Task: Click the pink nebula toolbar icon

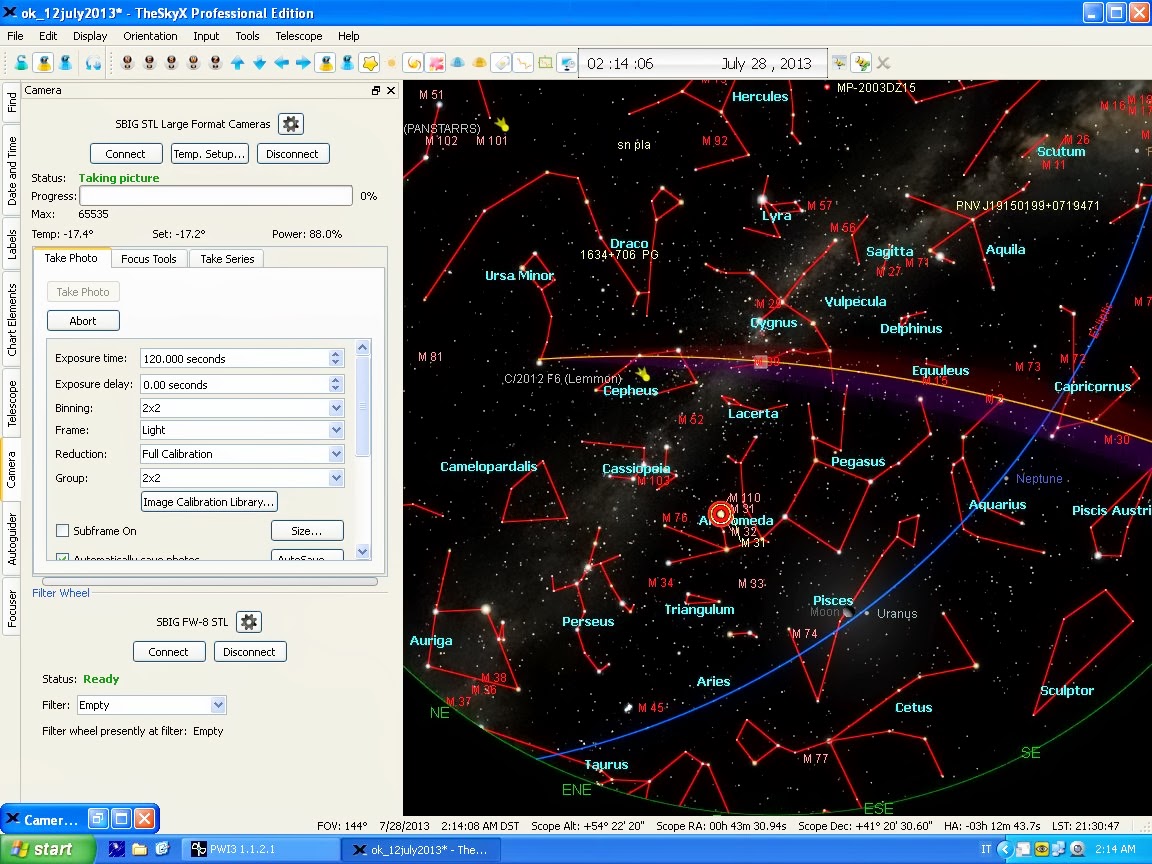Action: coord(436,63)
